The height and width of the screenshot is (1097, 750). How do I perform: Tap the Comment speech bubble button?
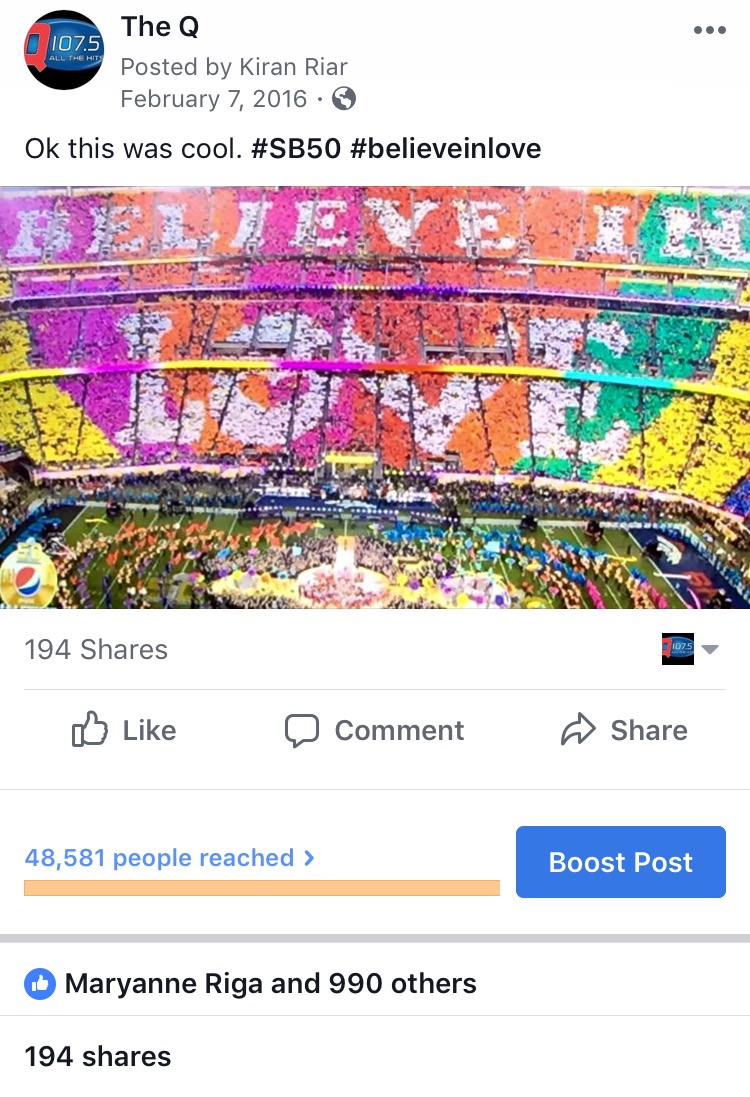click(374, 731)
